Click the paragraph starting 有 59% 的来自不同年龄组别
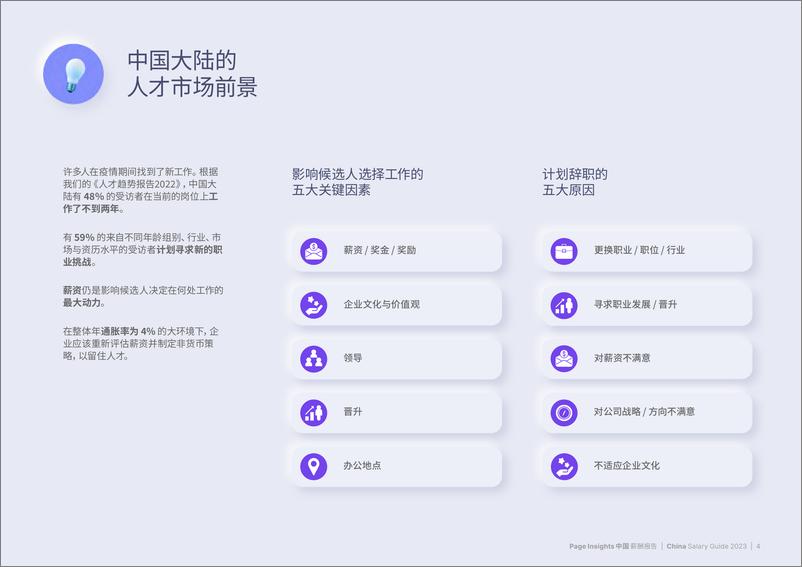The width and height of the screenshot is (802, 567). tap(143, 250)
